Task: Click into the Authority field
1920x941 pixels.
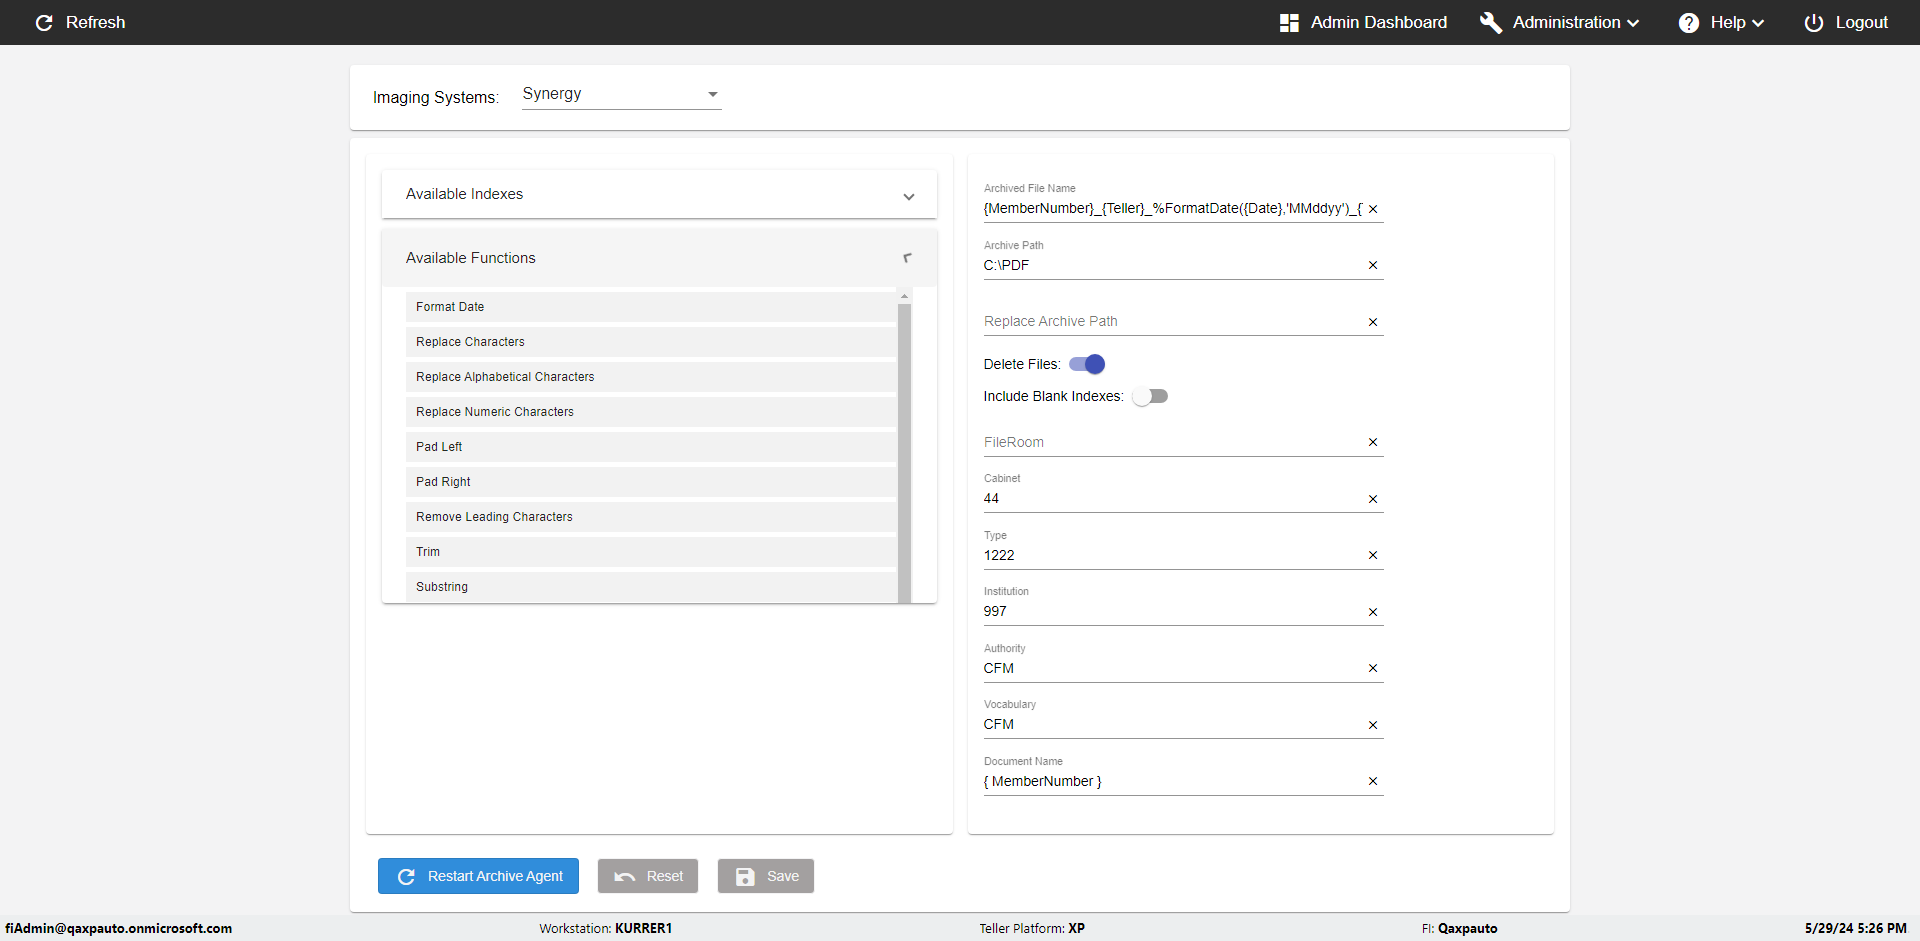Action: pos(1172,668)
